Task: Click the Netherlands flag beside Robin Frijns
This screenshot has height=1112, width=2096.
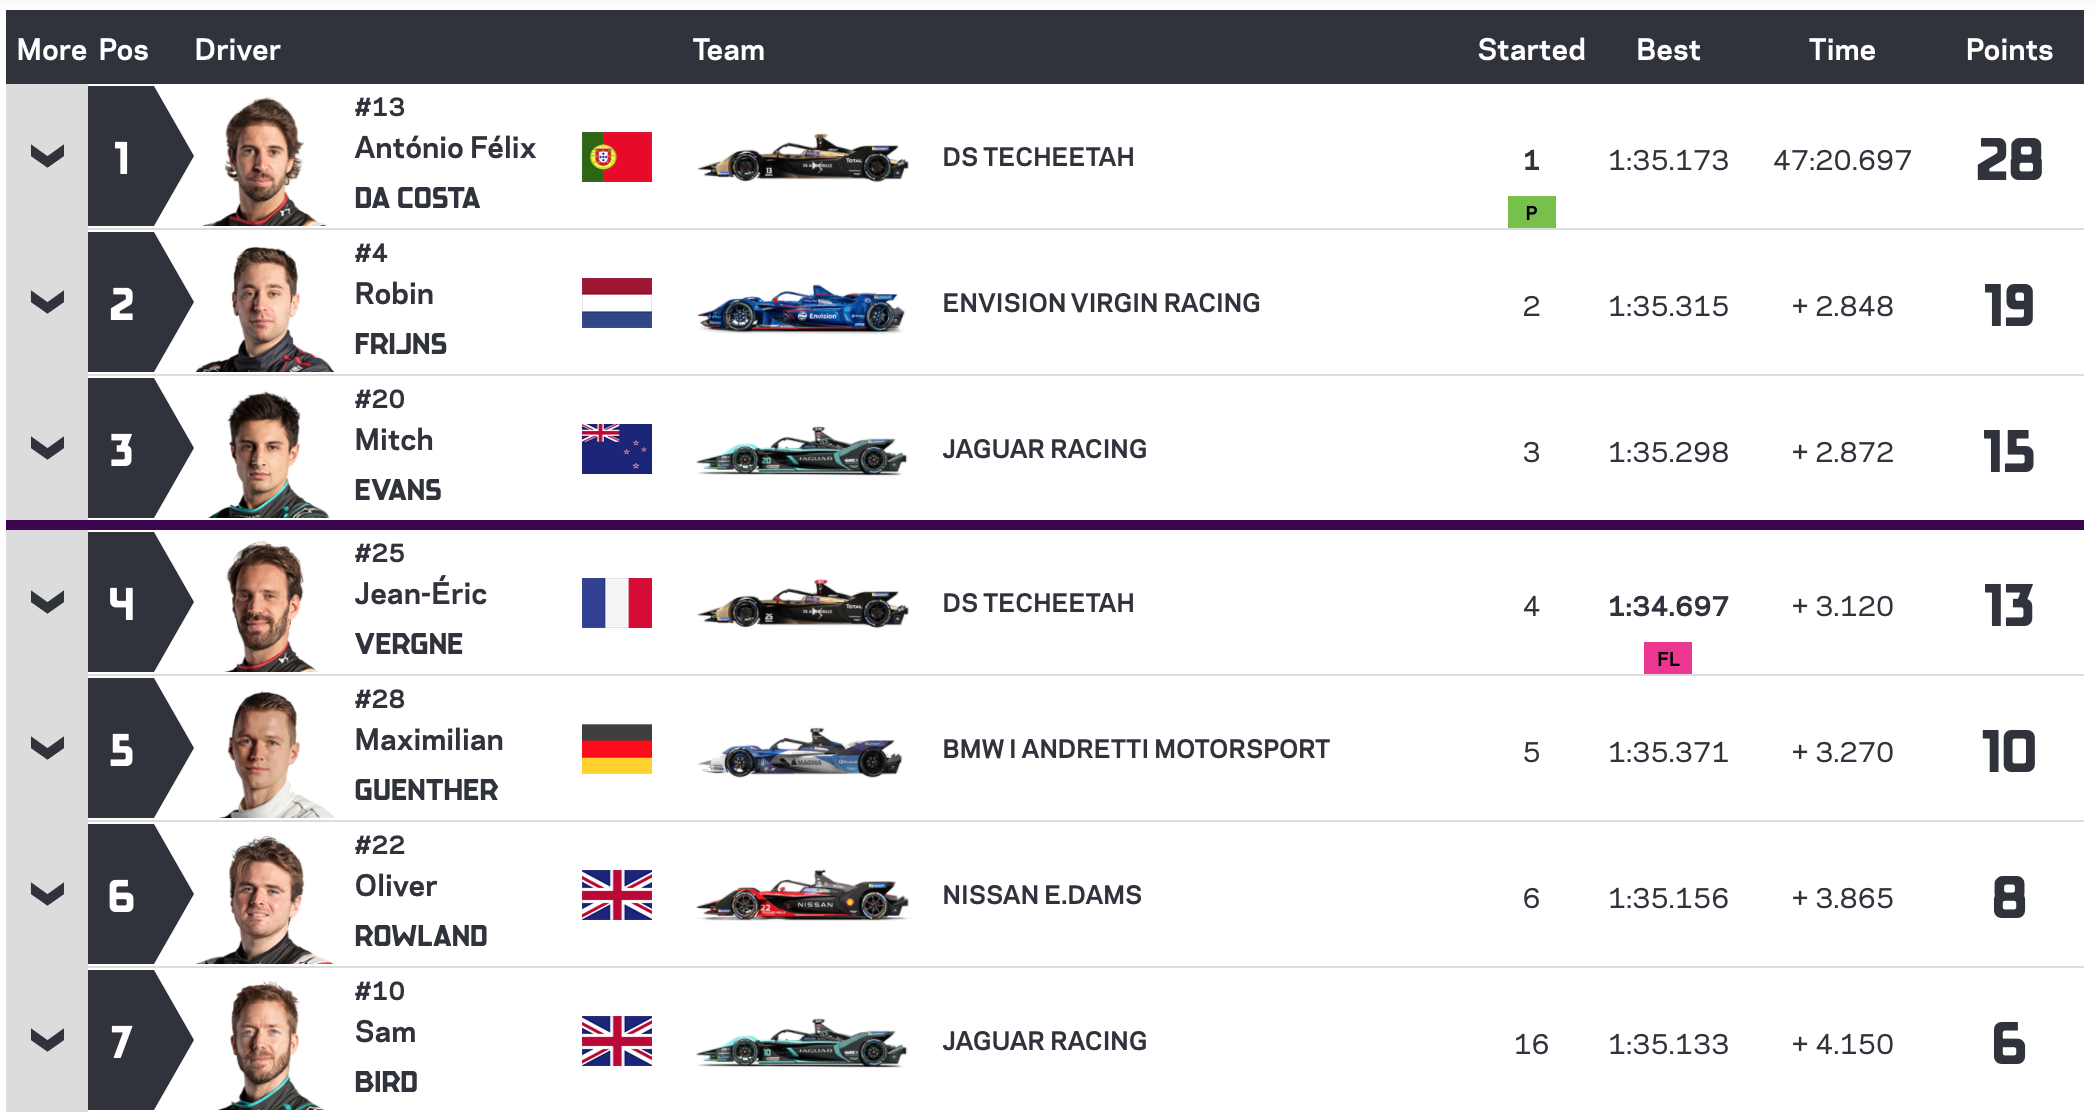Action: 616,303
